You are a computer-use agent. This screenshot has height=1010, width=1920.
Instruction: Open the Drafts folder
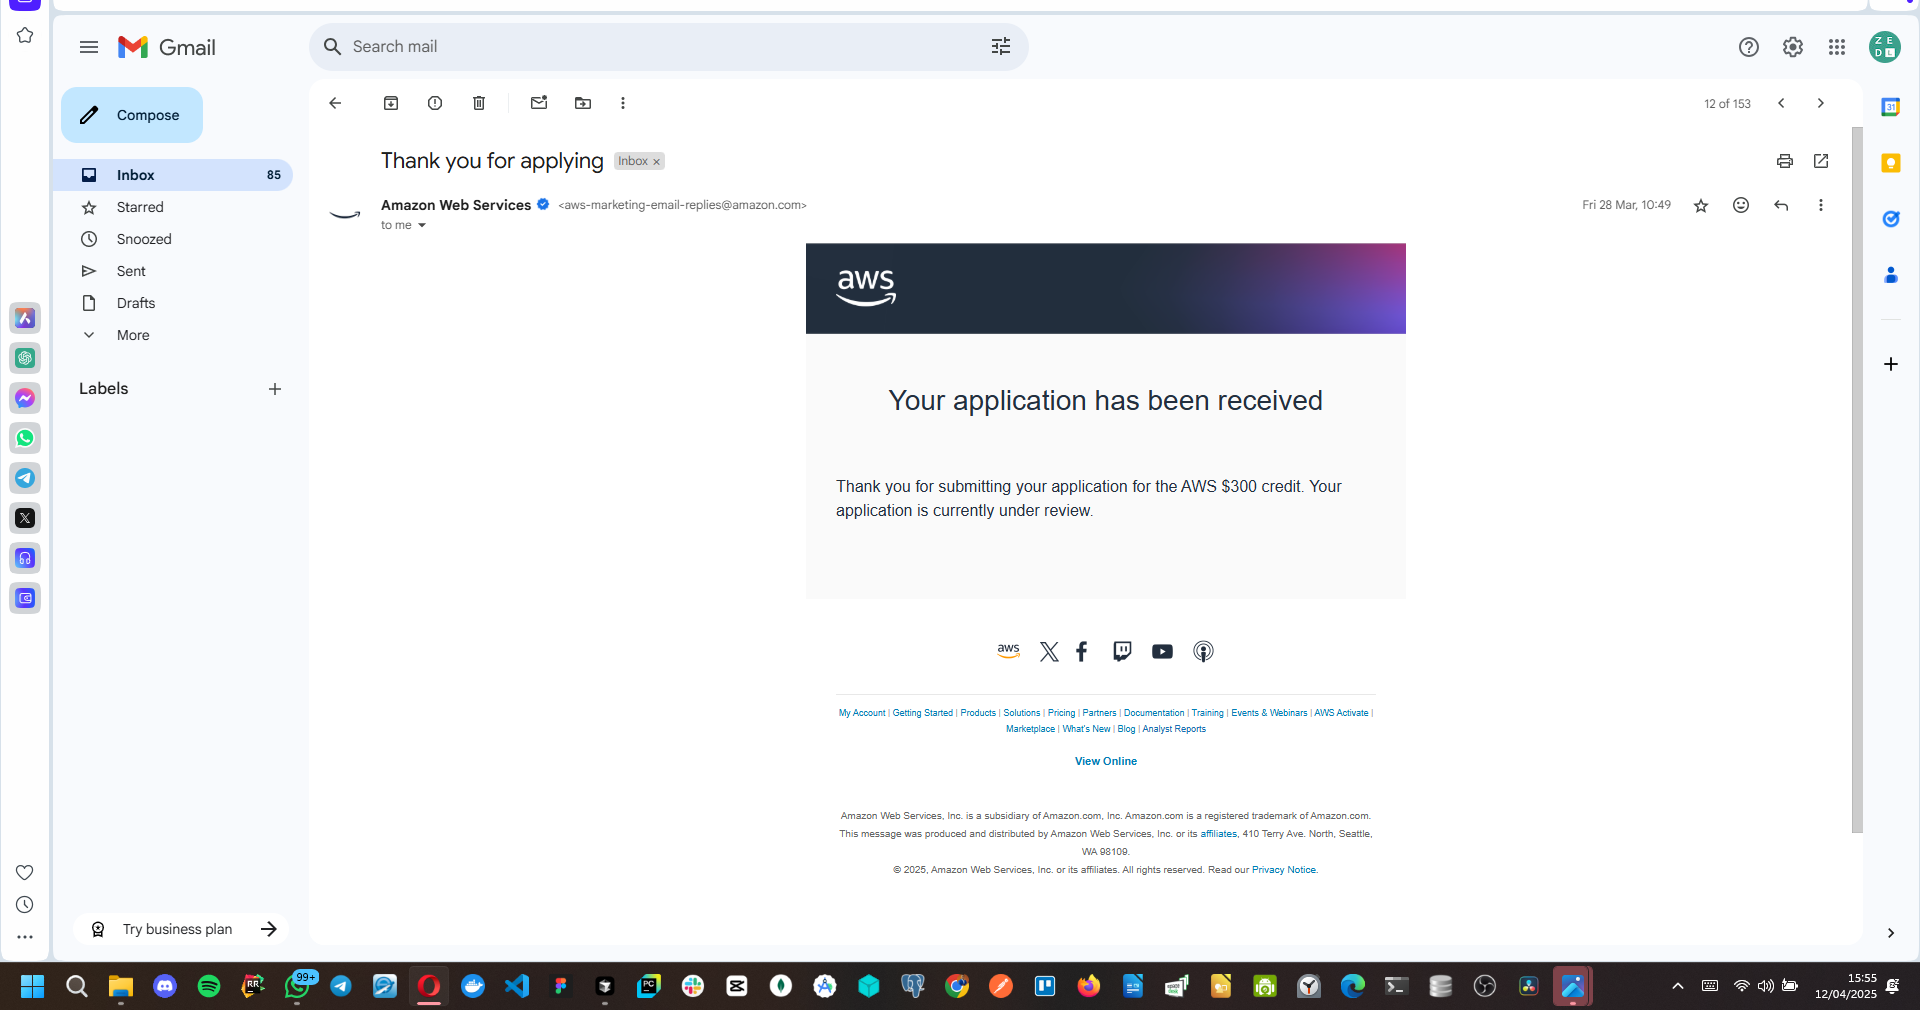[136, 303]
